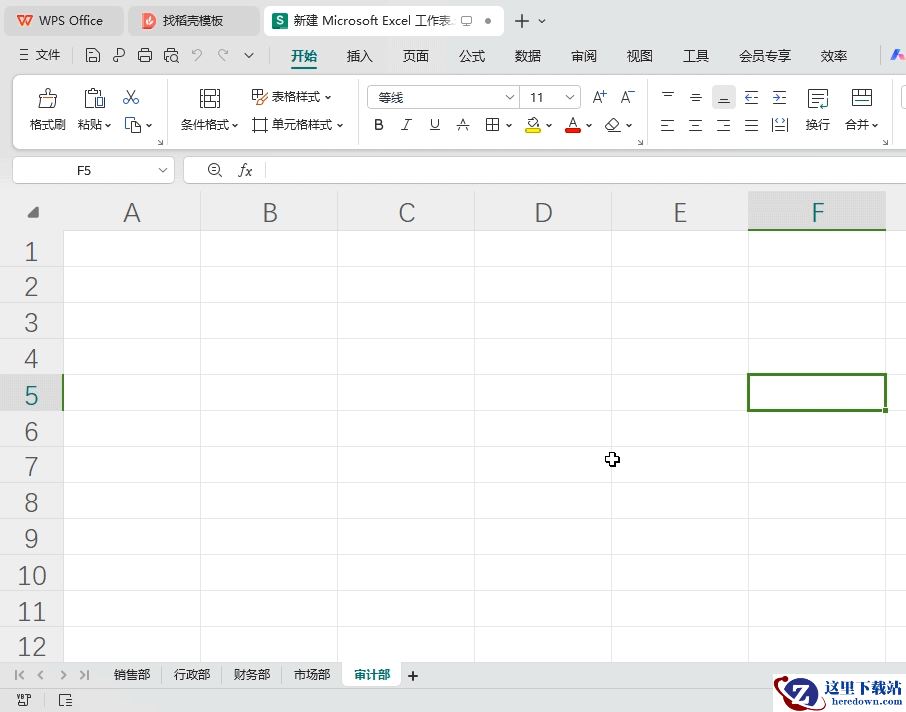The height and width of the screenshot is (712, 906).
Task: Switch to the WPS Office home tab
Action: (x=63, y=21)
